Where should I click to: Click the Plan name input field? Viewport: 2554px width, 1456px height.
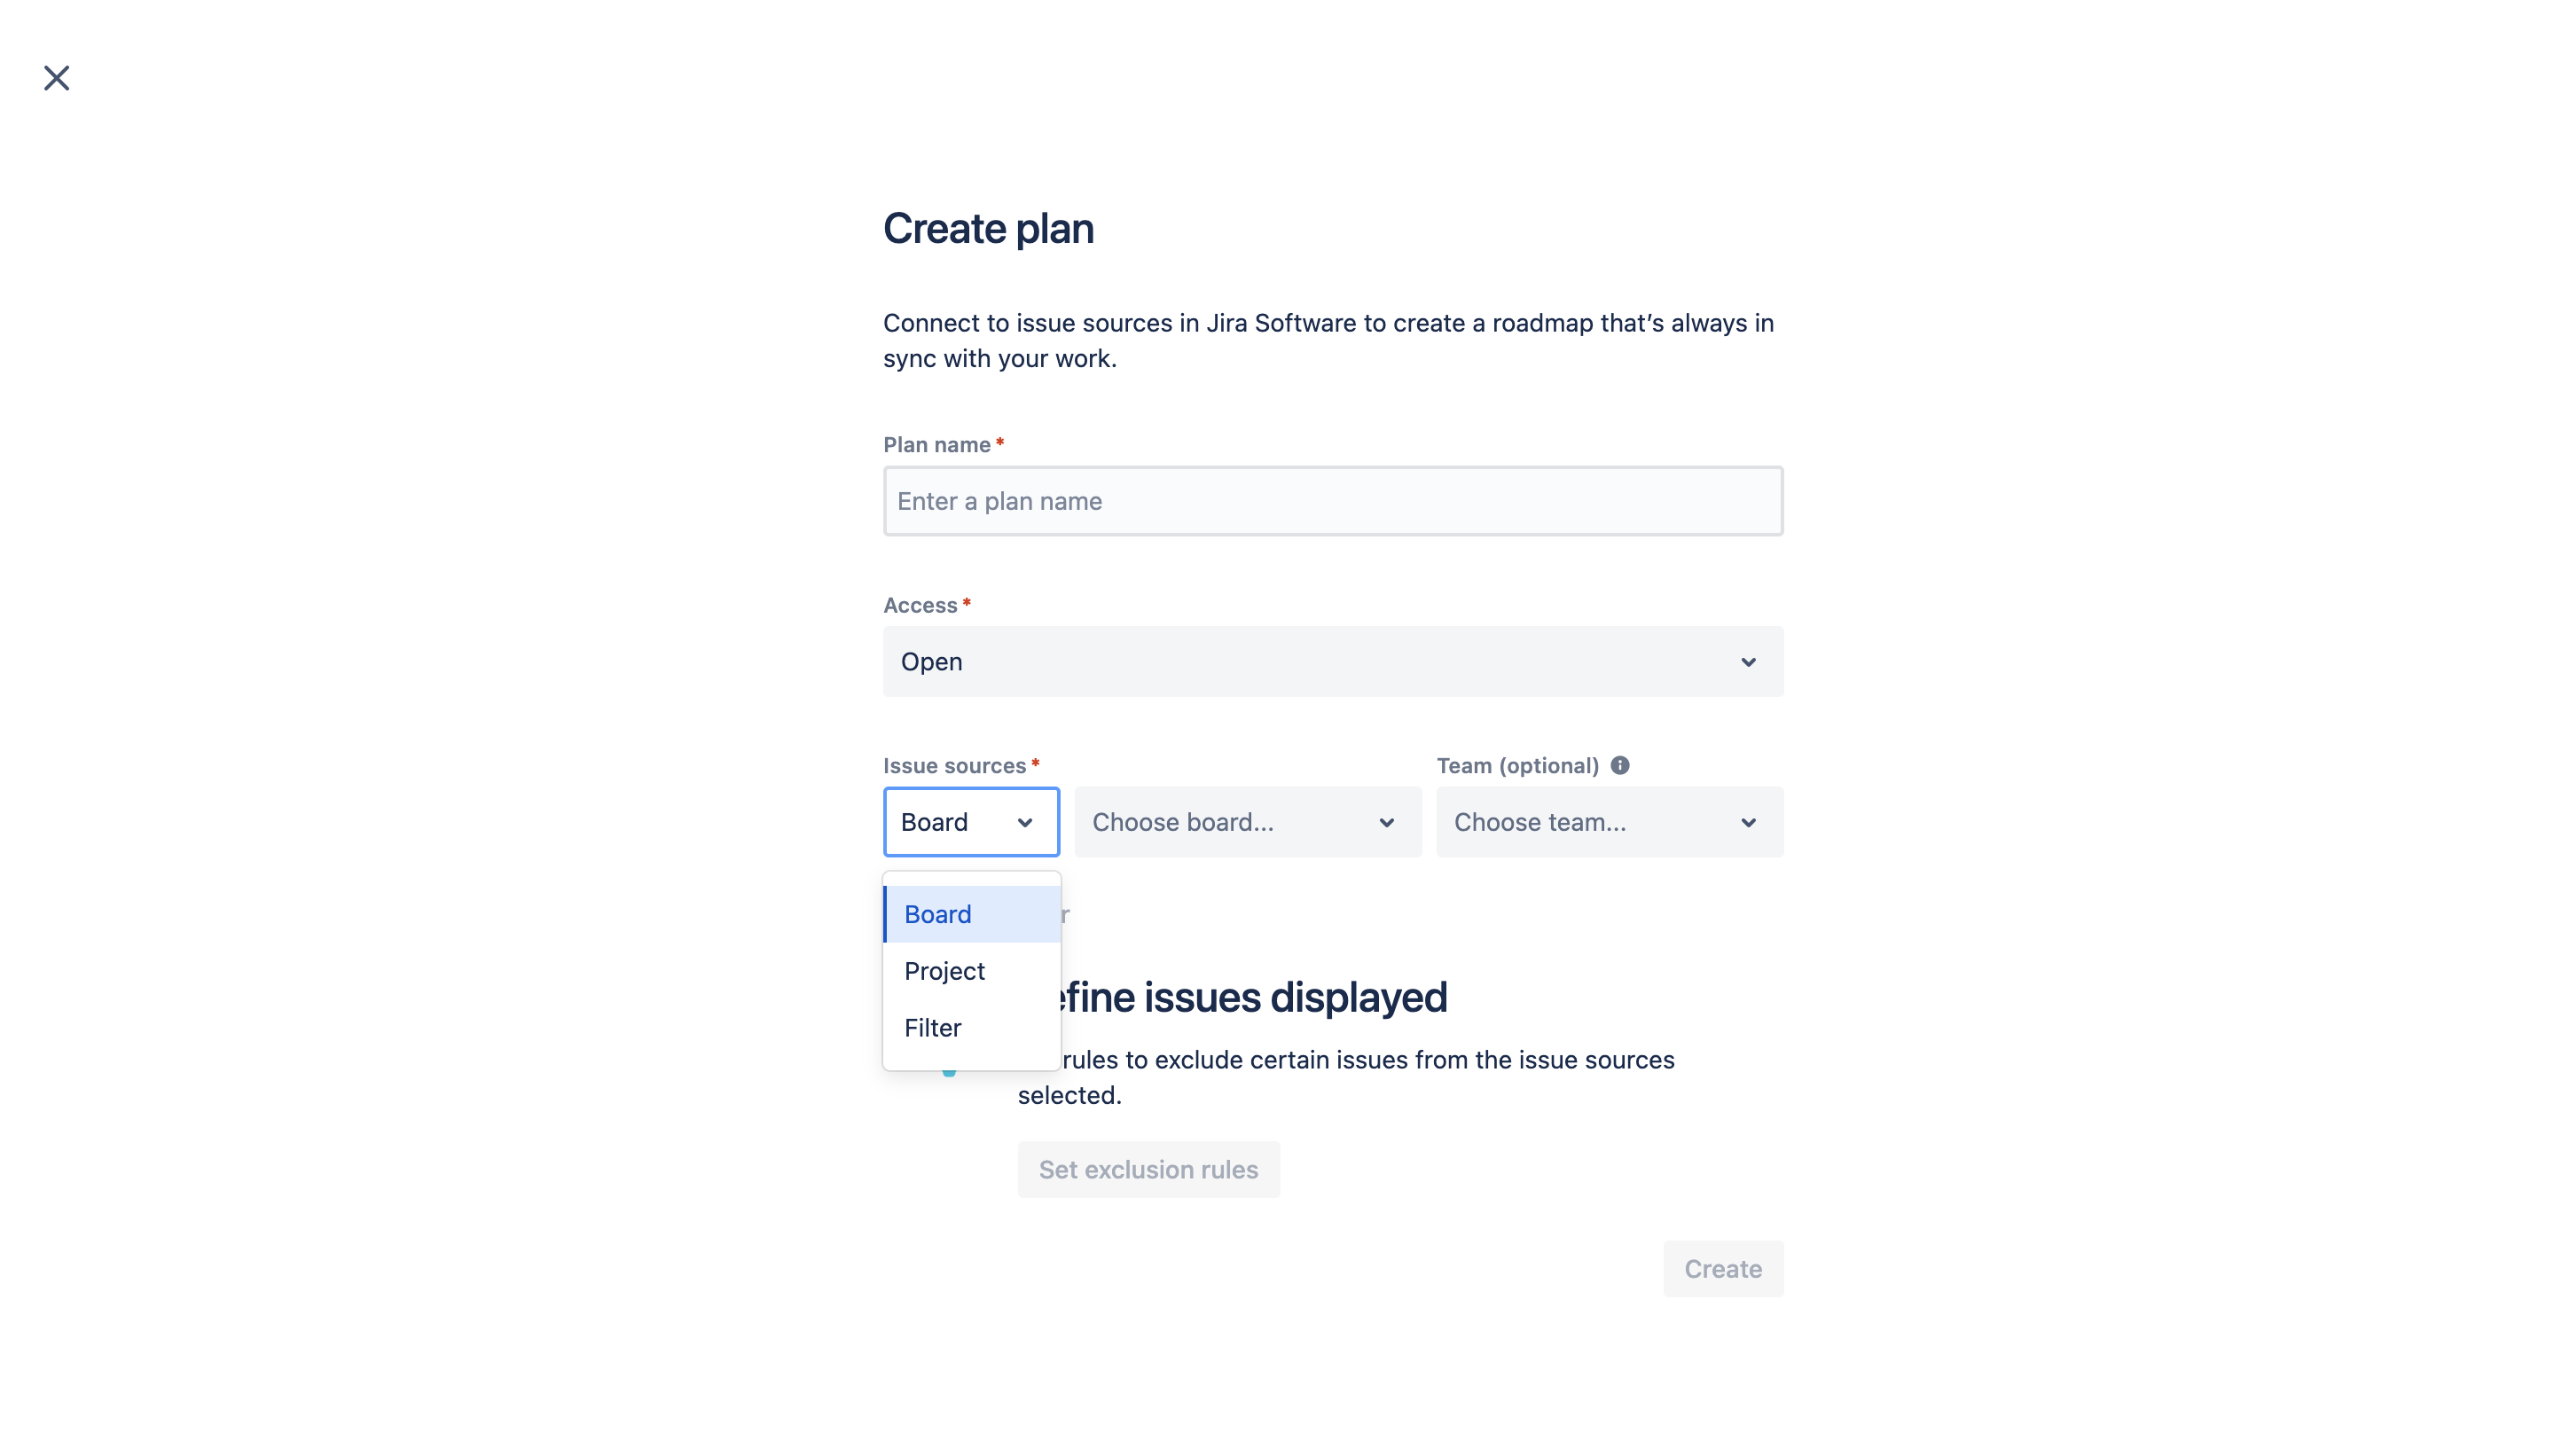pyautogui.click(x=1333, y=500)
